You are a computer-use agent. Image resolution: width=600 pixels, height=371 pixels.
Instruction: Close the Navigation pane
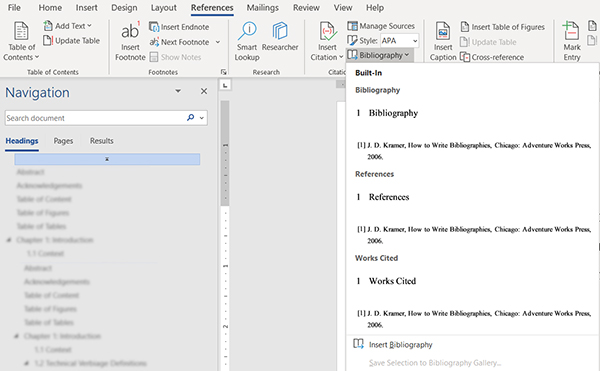pyautogui.click(x=204, y=91)
